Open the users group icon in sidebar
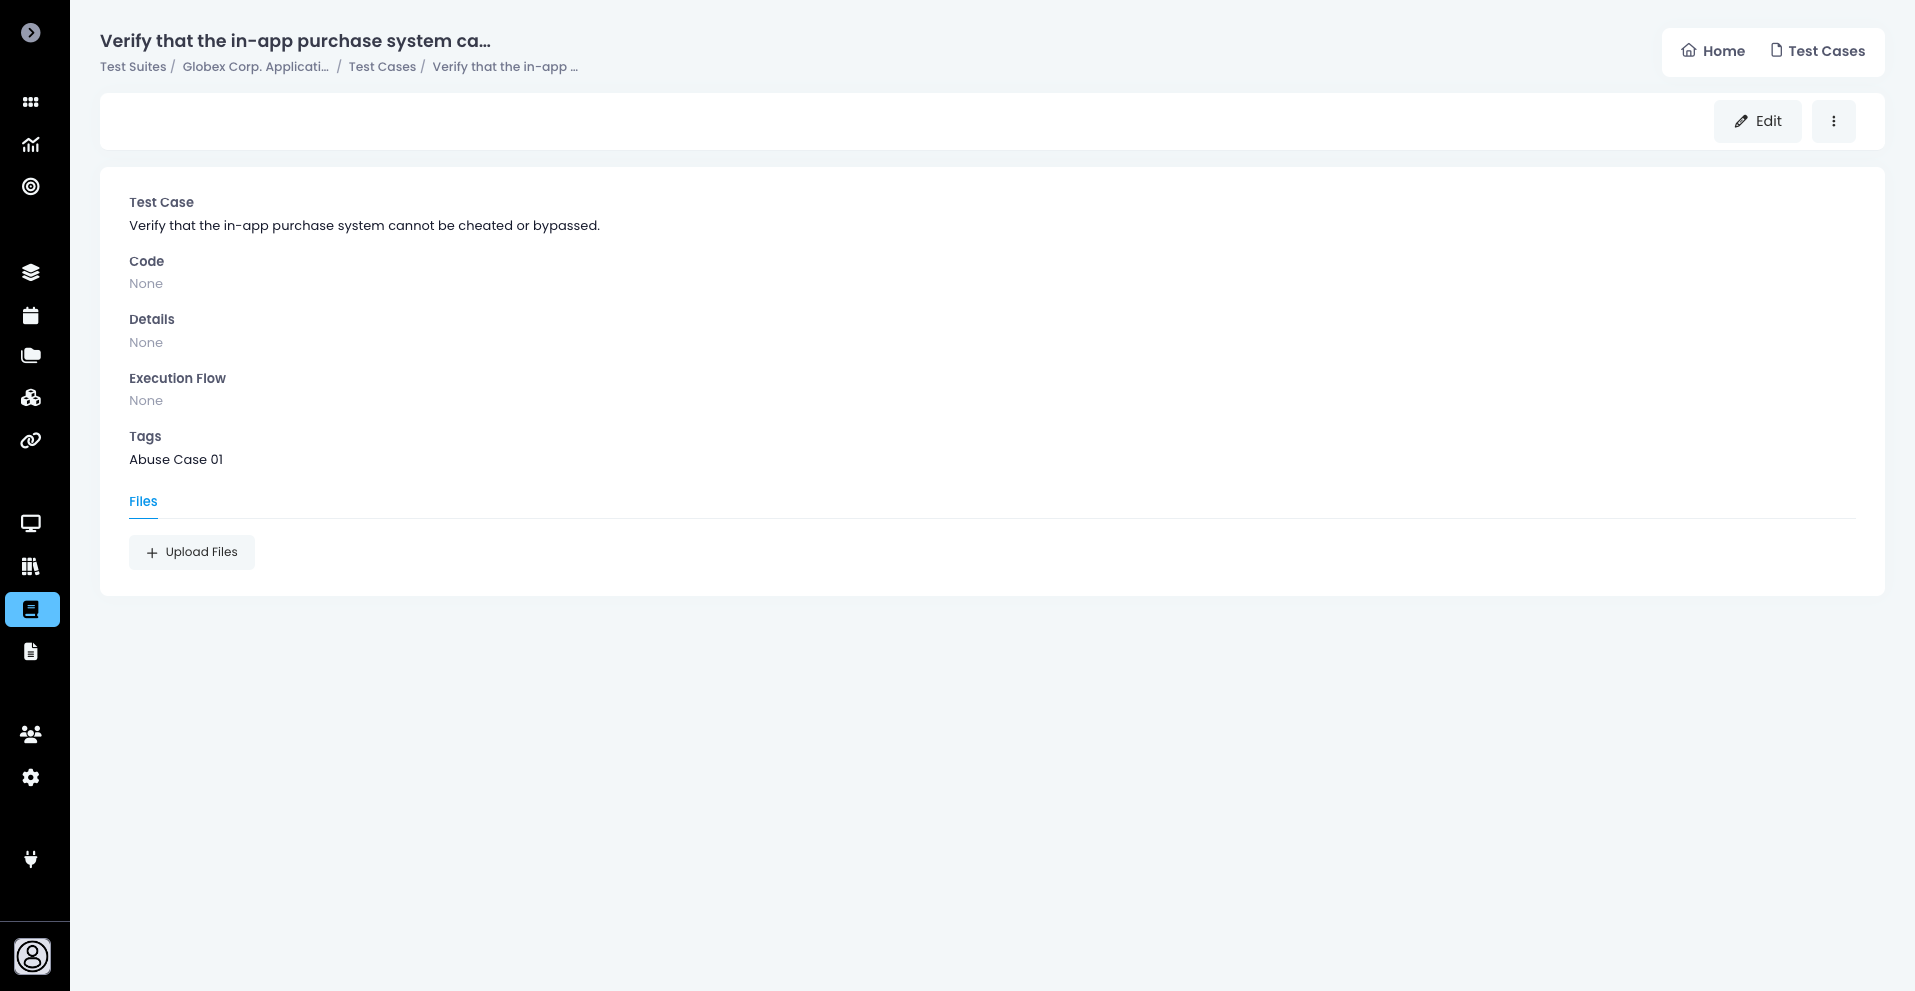The image size is (1915, 991). point(31,735)
